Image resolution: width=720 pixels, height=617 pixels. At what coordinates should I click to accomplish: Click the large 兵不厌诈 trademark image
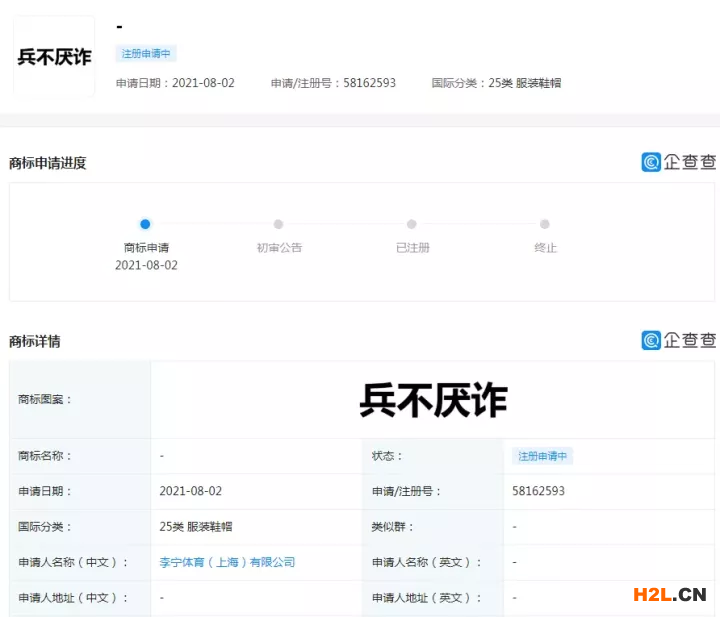[x=433, y=400]
